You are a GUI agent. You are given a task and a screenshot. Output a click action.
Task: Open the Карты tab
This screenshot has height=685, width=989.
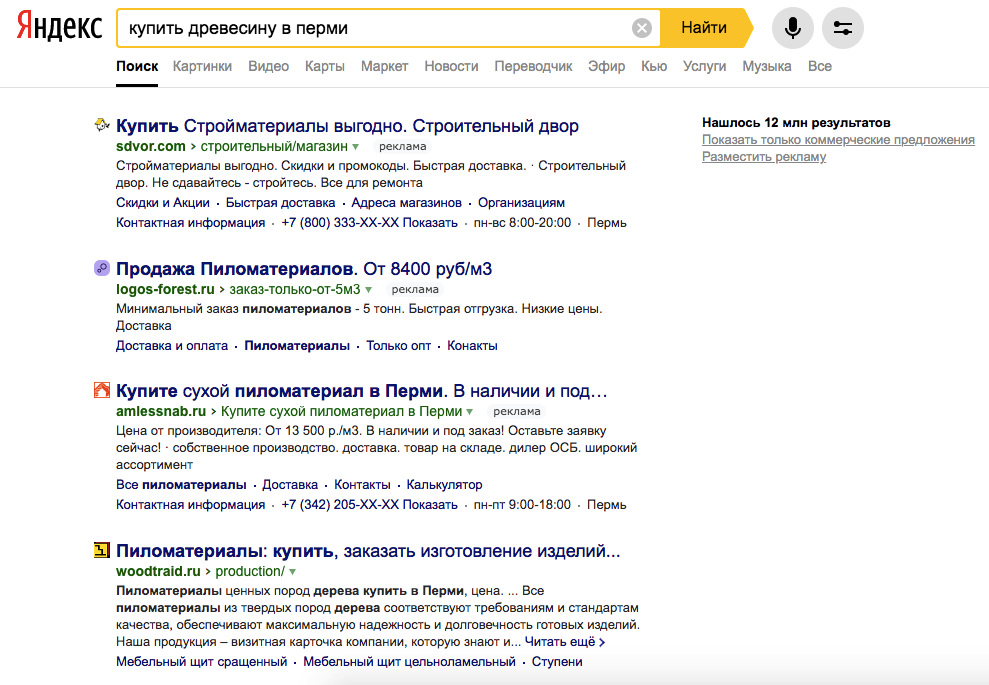324,66
